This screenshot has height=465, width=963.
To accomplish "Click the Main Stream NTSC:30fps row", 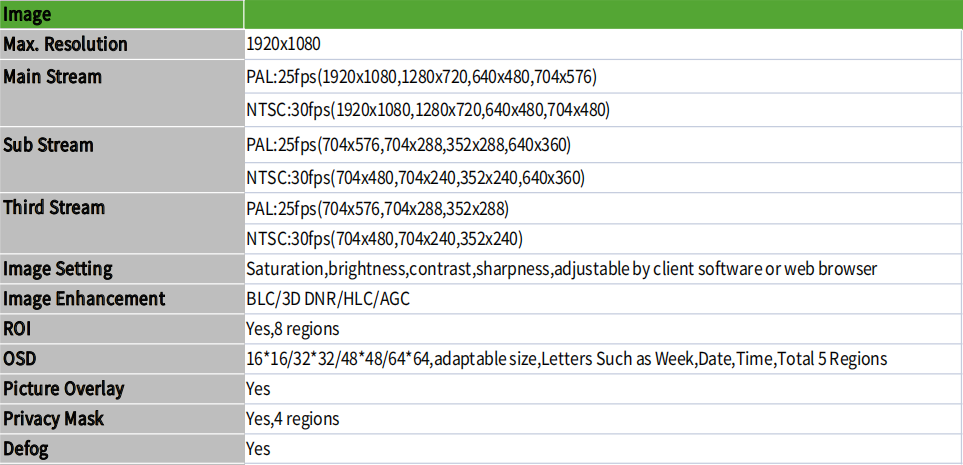I will pos(604,110).
